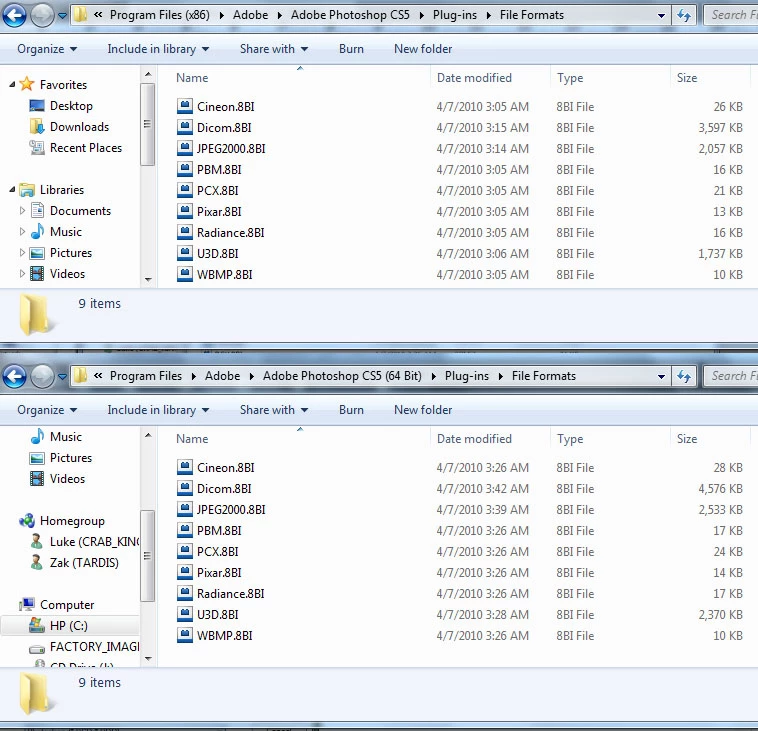
Task: Click Adobe Photoshop CS5 (64 Bit) breadcrumb
Action: pos(342,376)
